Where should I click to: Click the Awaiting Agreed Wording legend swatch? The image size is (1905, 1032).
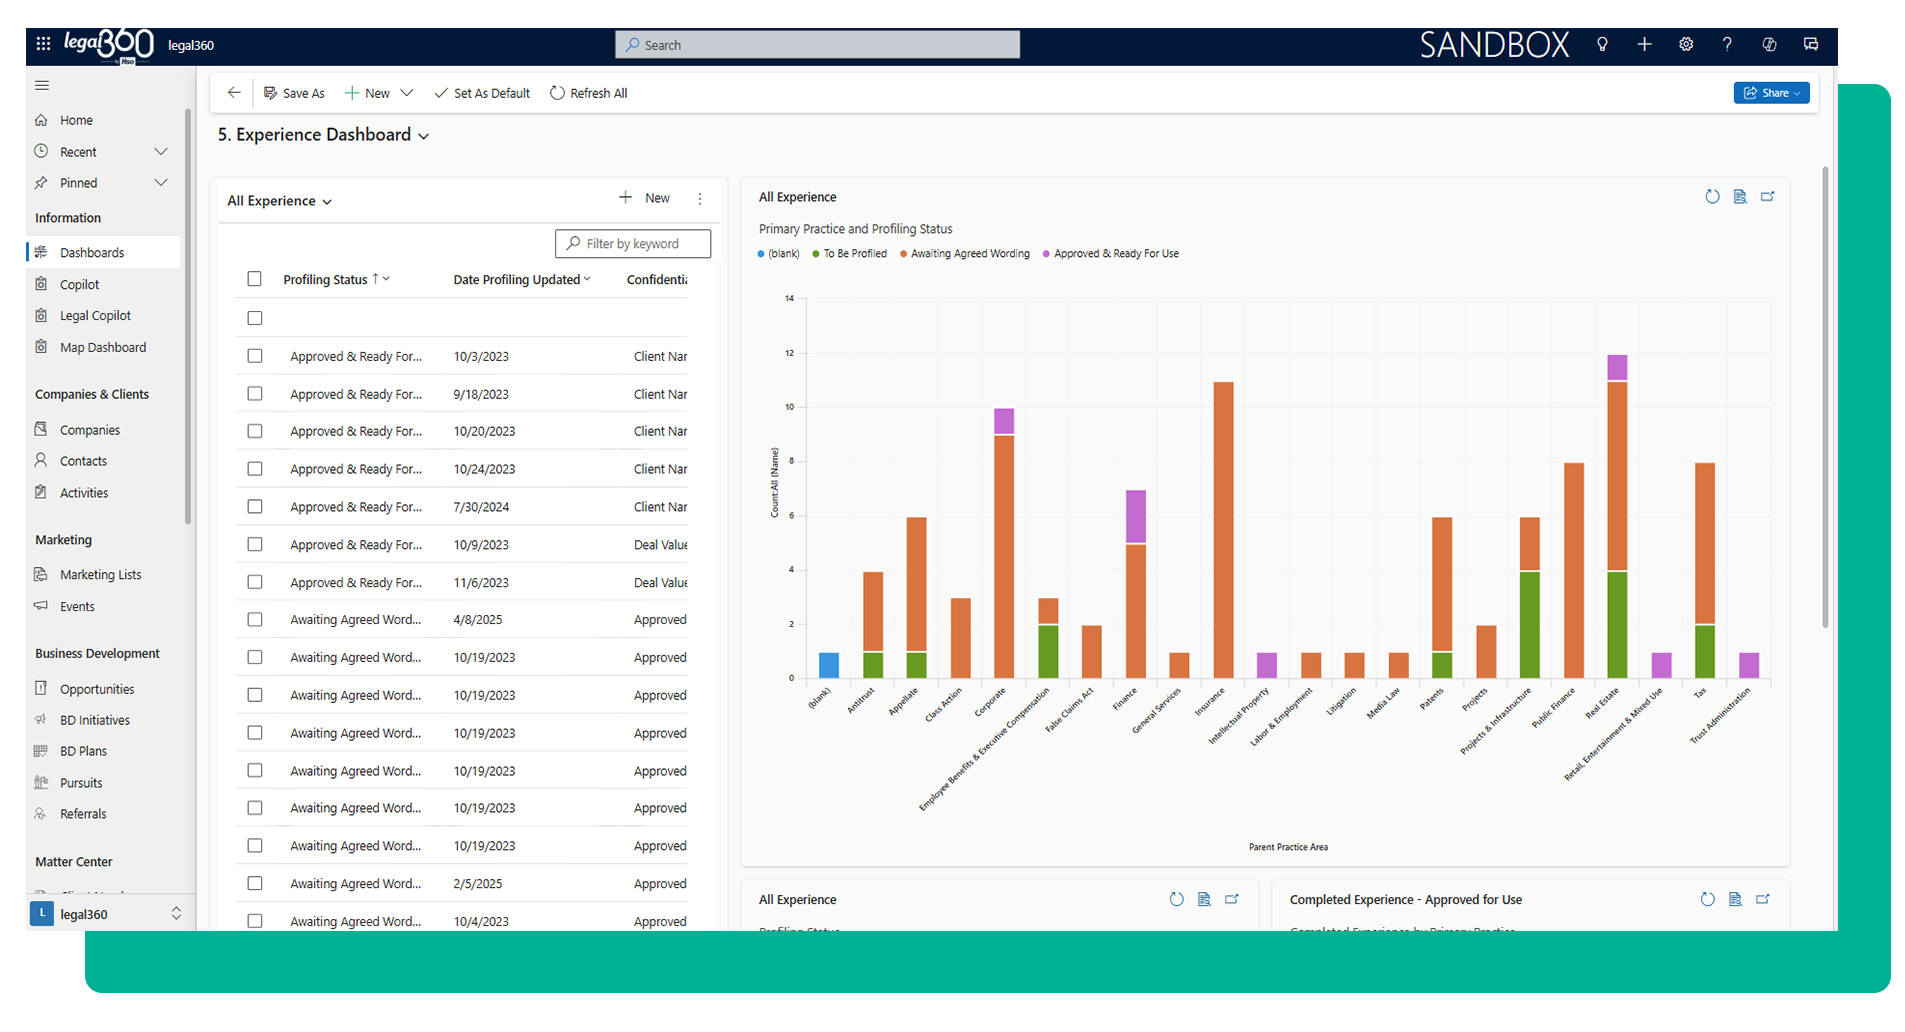click(x=903, y=254)
